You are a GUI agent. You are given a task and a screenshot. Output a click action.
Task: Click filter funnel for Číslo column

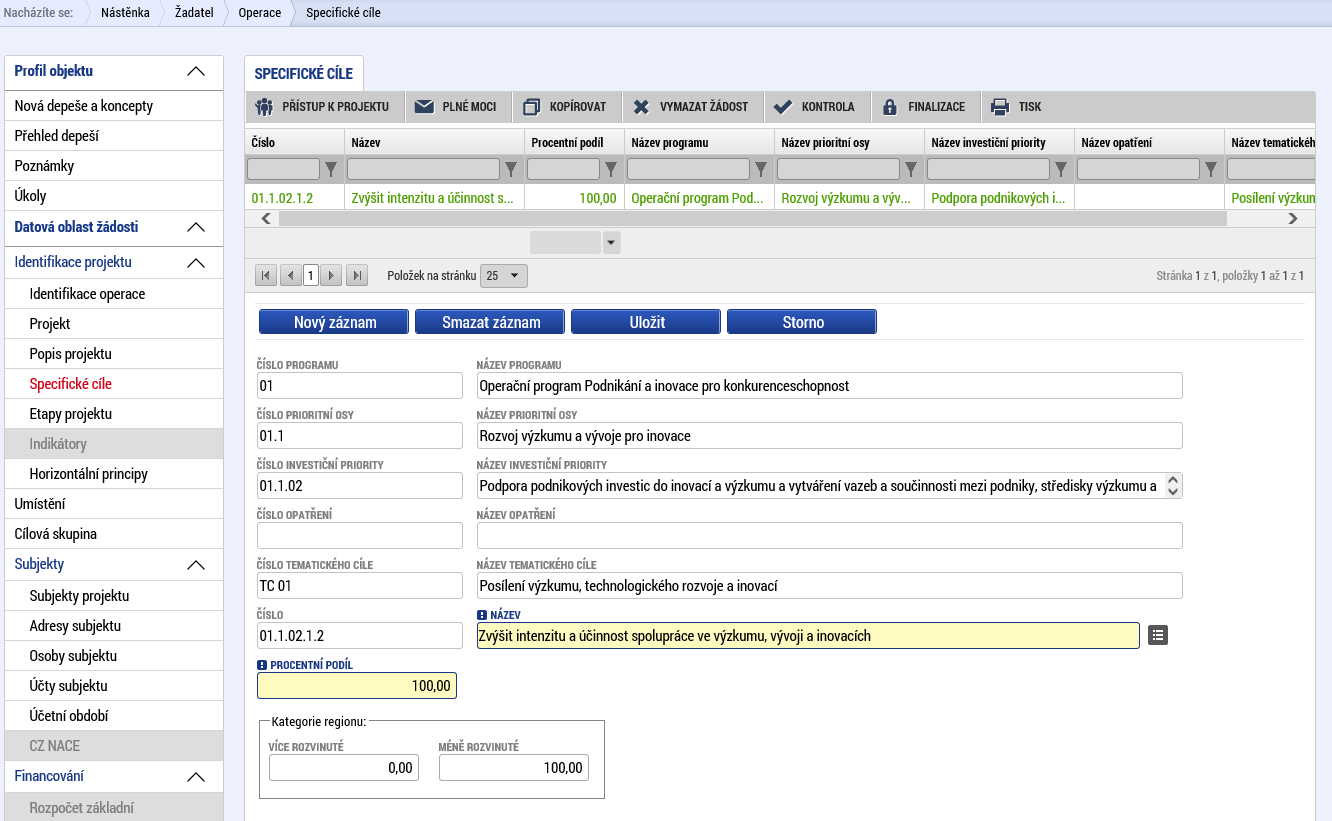pos(332,169)
